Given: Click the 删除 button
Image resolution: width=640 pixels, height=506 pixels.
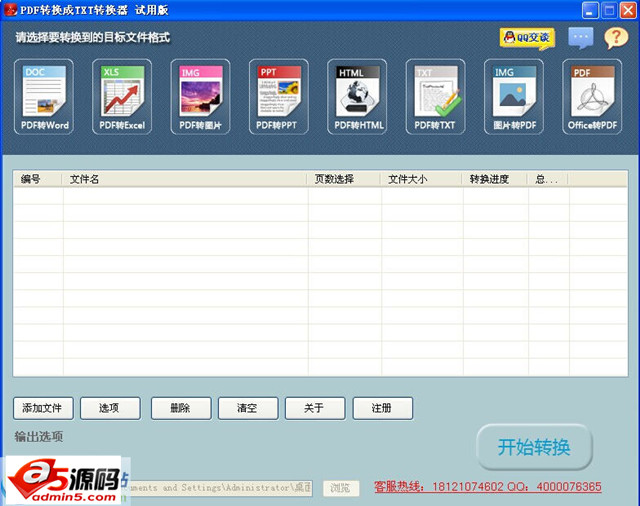Looking at the screenshot, I should point(181,408).
